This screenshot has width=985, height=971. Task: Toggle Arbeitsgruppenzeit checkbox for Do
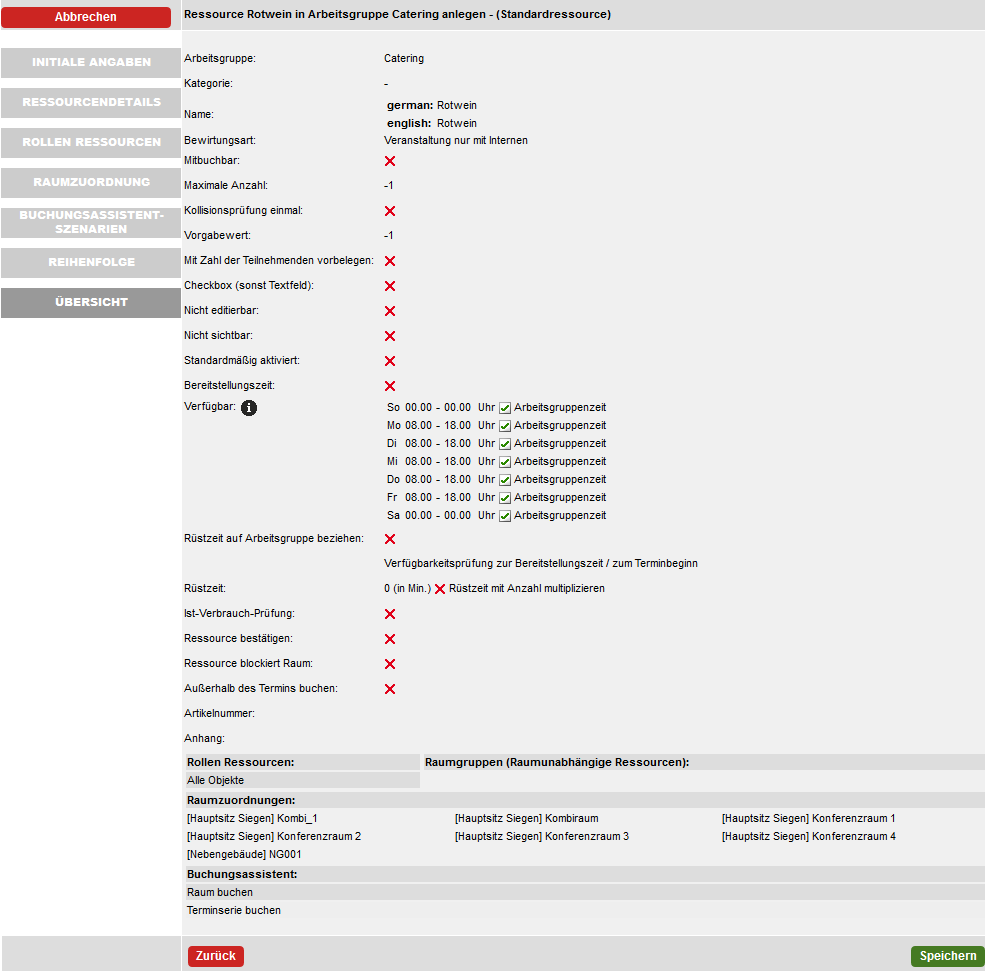point(505,480)
